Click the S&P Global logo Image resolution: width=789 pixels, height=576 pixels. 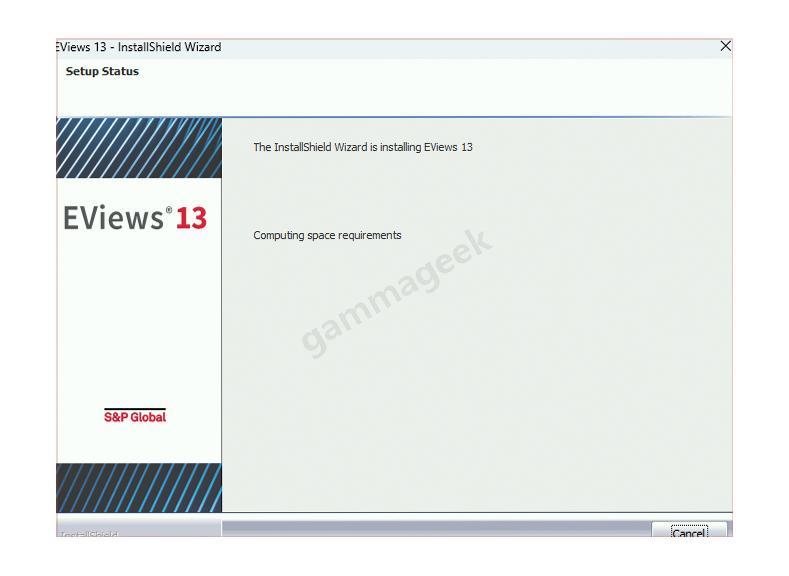135,416
